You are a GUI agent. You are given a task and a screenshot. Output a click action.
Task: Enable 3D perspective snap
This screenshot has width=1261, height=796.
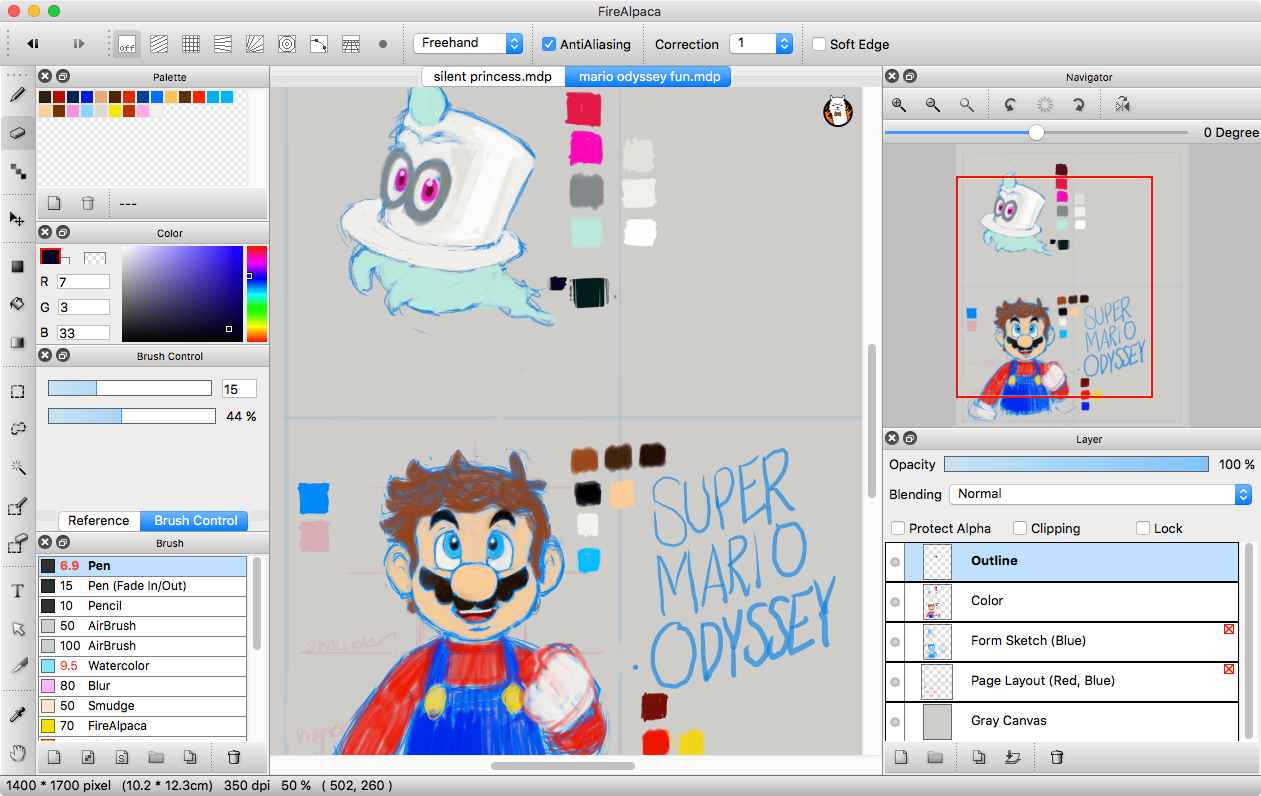click(351, 44)
